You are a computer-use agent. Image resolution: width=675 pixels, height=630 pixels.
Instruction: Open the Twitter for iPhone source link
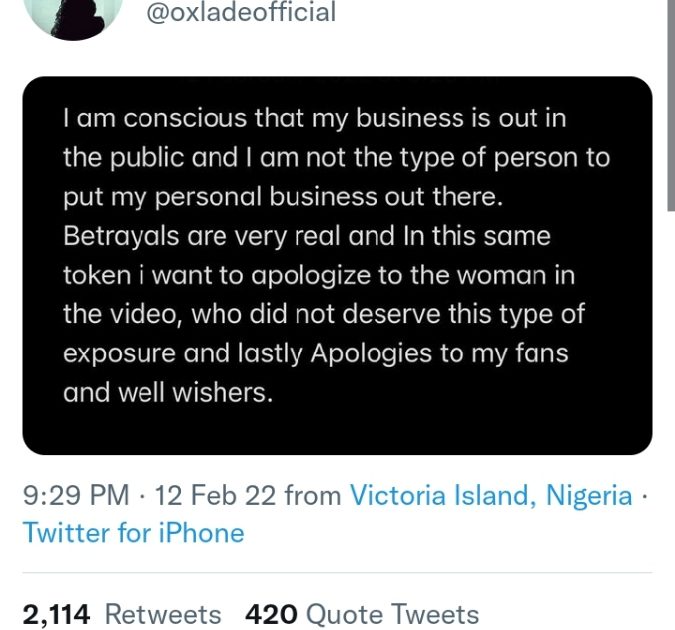pyautogui.click(x=133, y=532)
